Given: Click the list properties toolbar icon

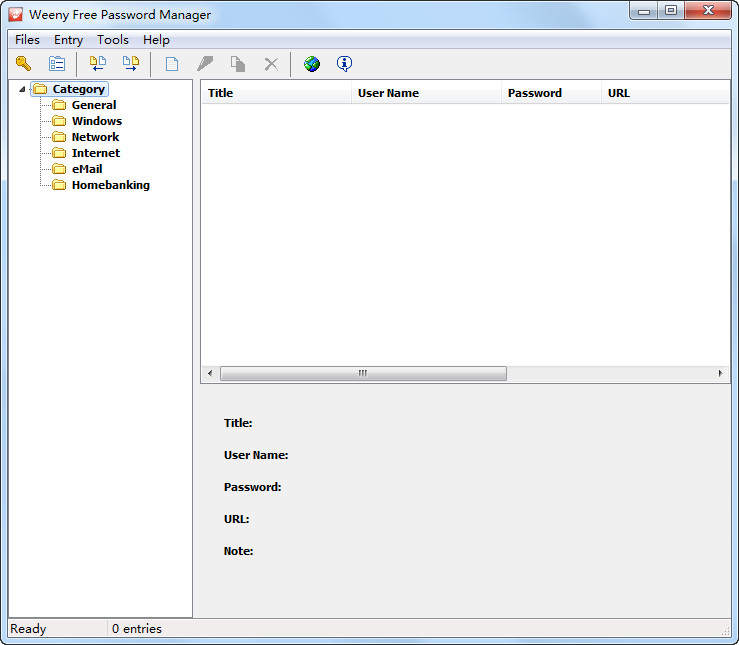Looking at the screenshot, I should click(x=57, y=64).
